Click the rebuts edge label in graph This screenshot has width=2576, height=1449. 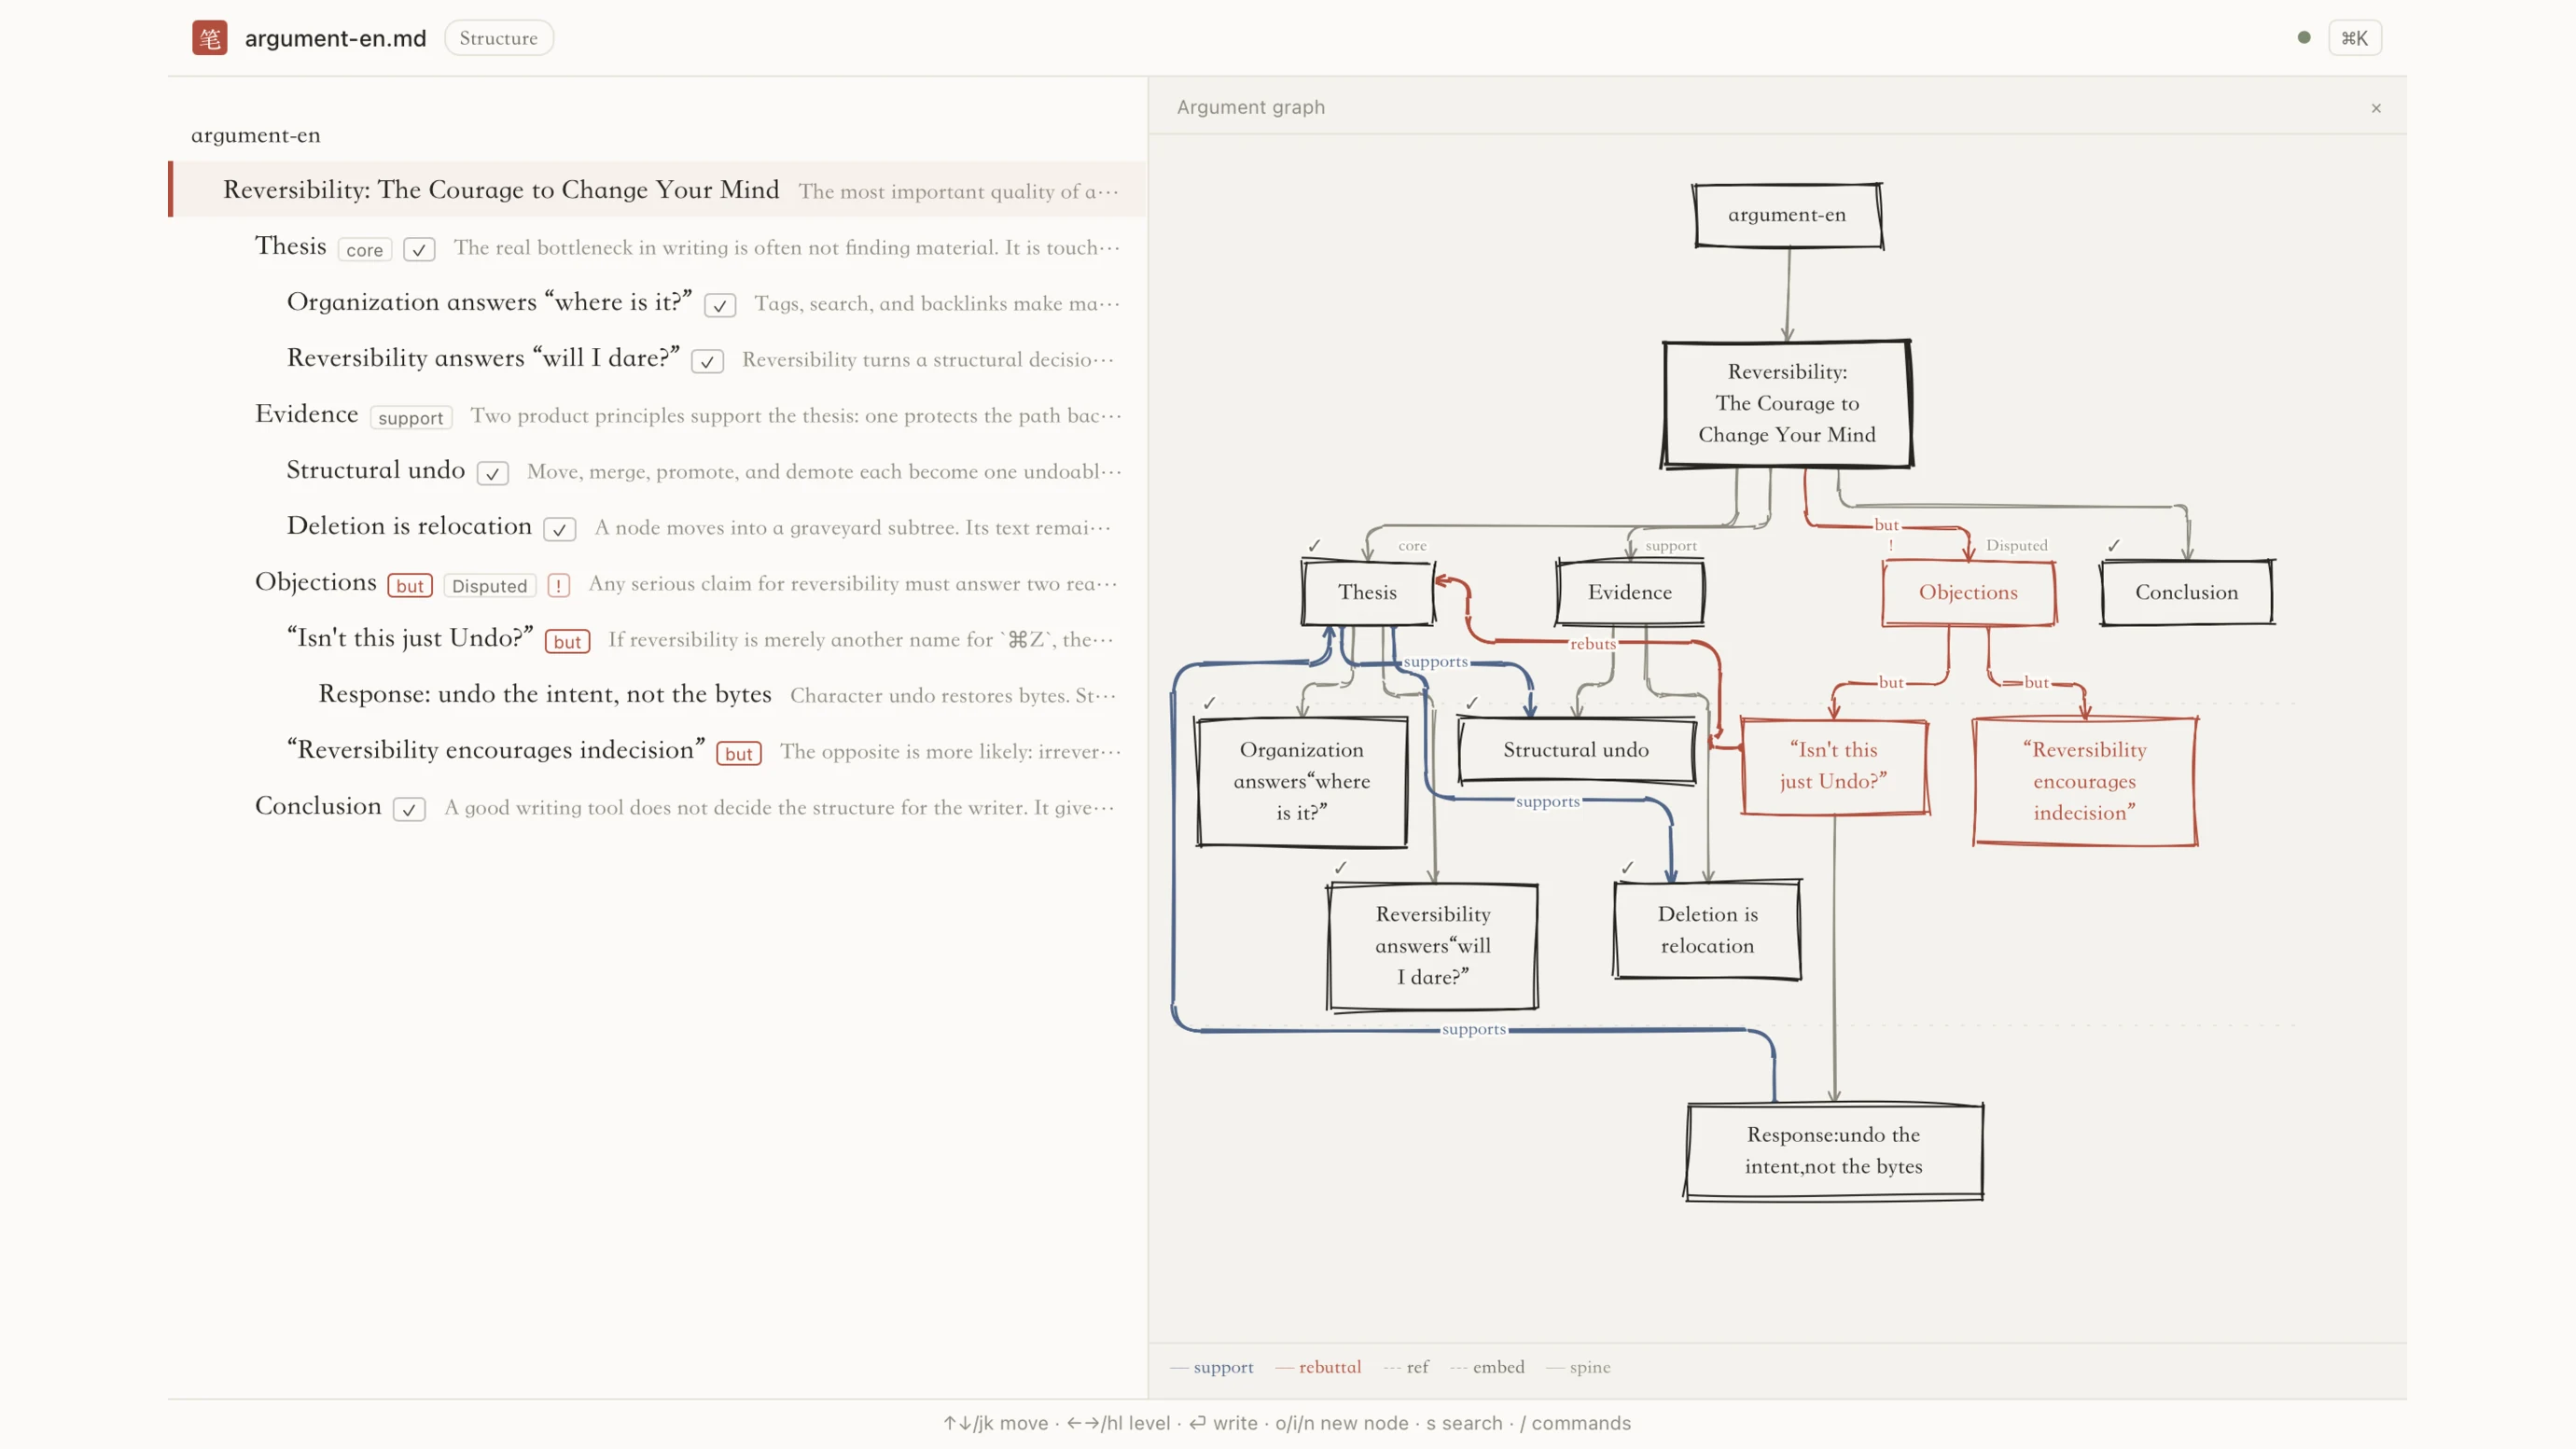[1592, 644]
